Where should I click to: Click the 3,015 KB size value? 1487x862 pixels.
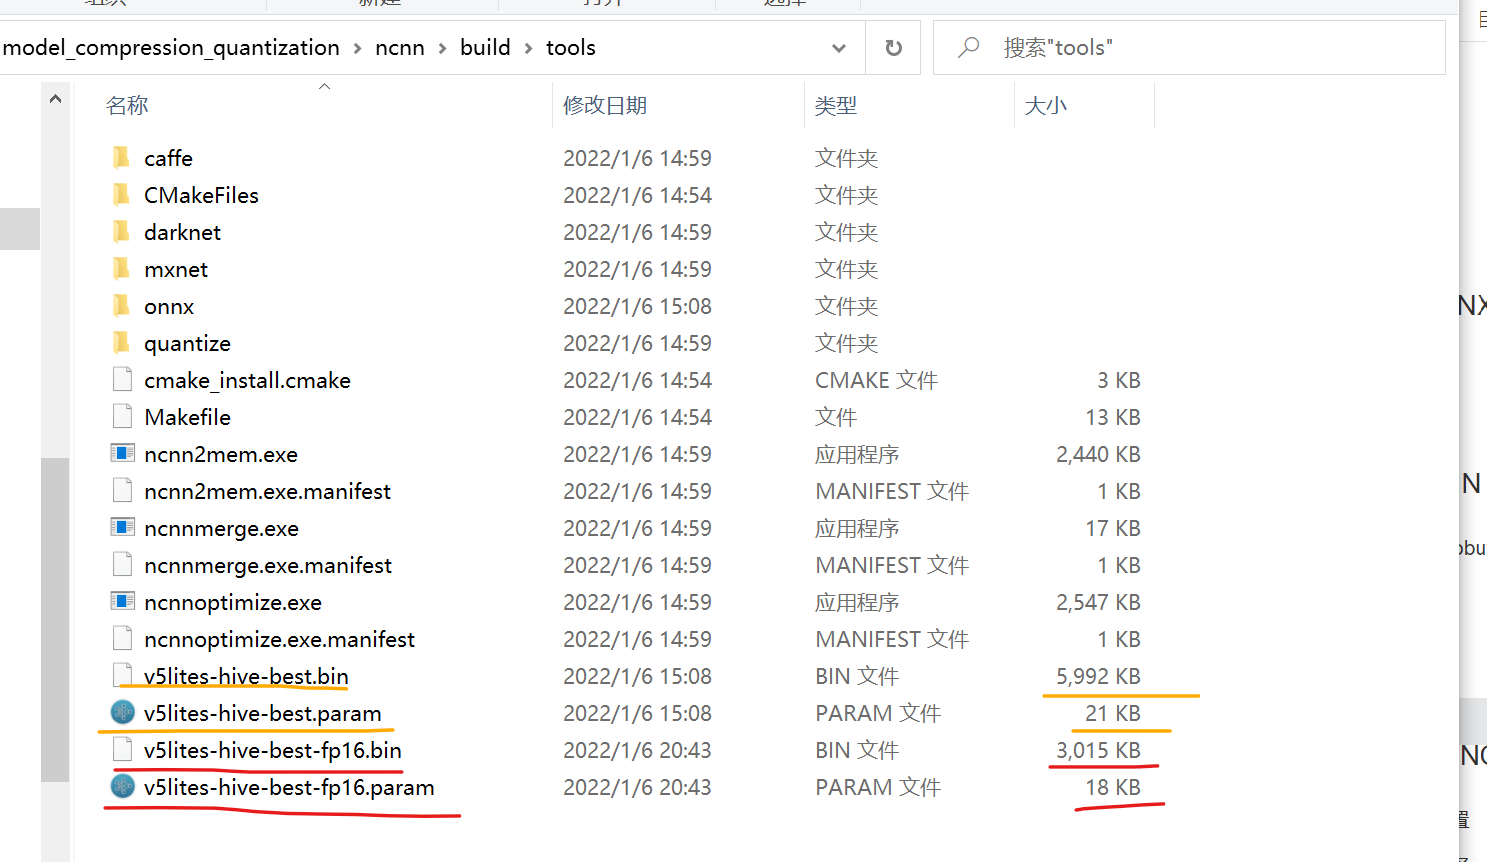pyautogui.click(x=1098, y=750)
